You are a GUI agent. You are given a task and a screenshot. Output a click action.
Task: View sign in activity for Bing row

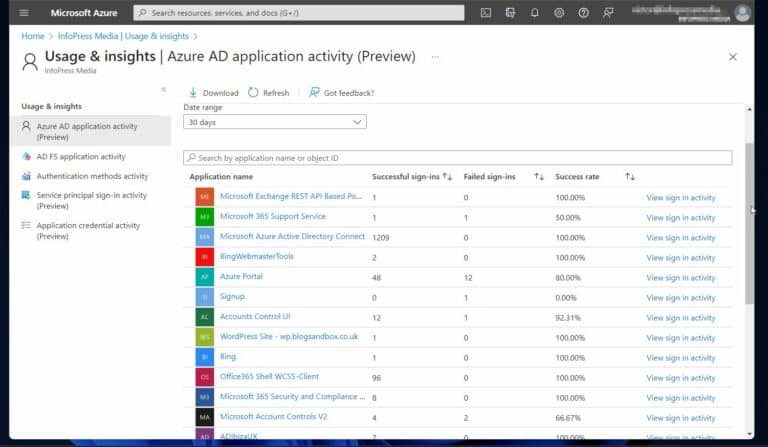point(681,358)
